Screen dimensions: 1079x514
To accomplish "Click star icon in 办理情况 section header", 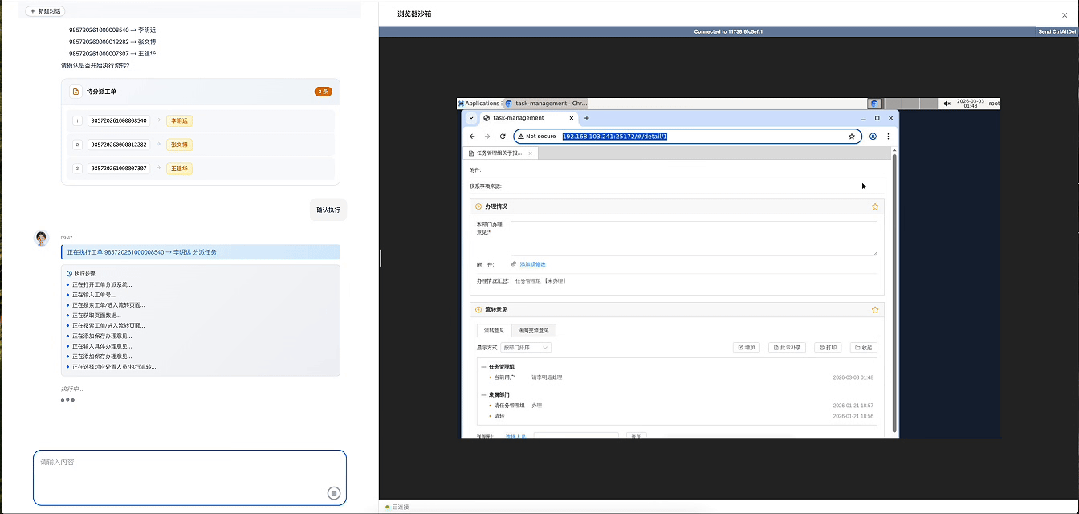I will tap(875, 206).
